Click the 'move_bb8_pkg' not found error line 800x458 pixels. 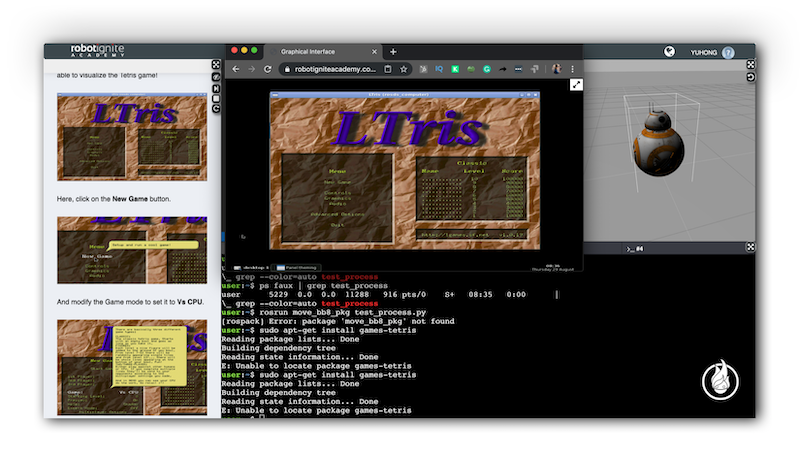click(x=338, y=321)
